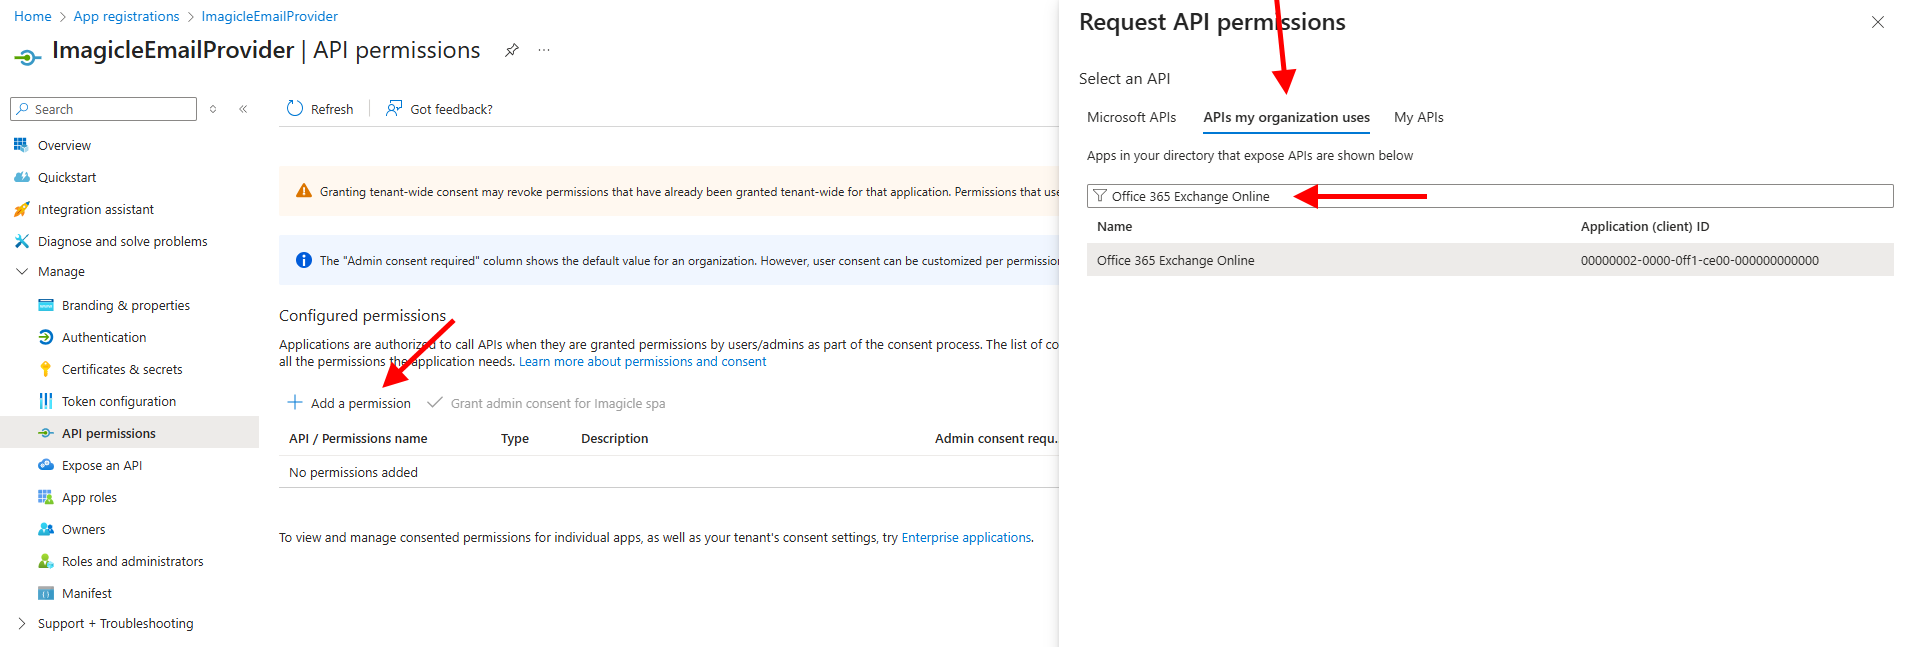Click Add a permission button
This screenshot has height=647, width=1909.
point(350,403)
